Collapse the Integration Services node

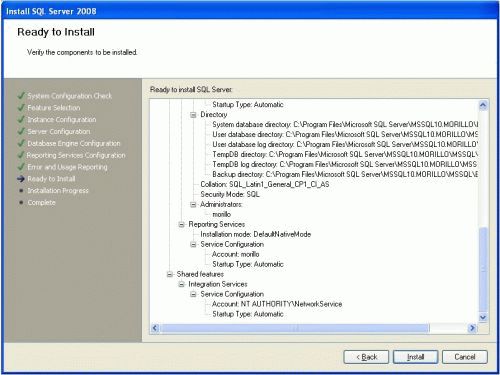tap(181, 284)
